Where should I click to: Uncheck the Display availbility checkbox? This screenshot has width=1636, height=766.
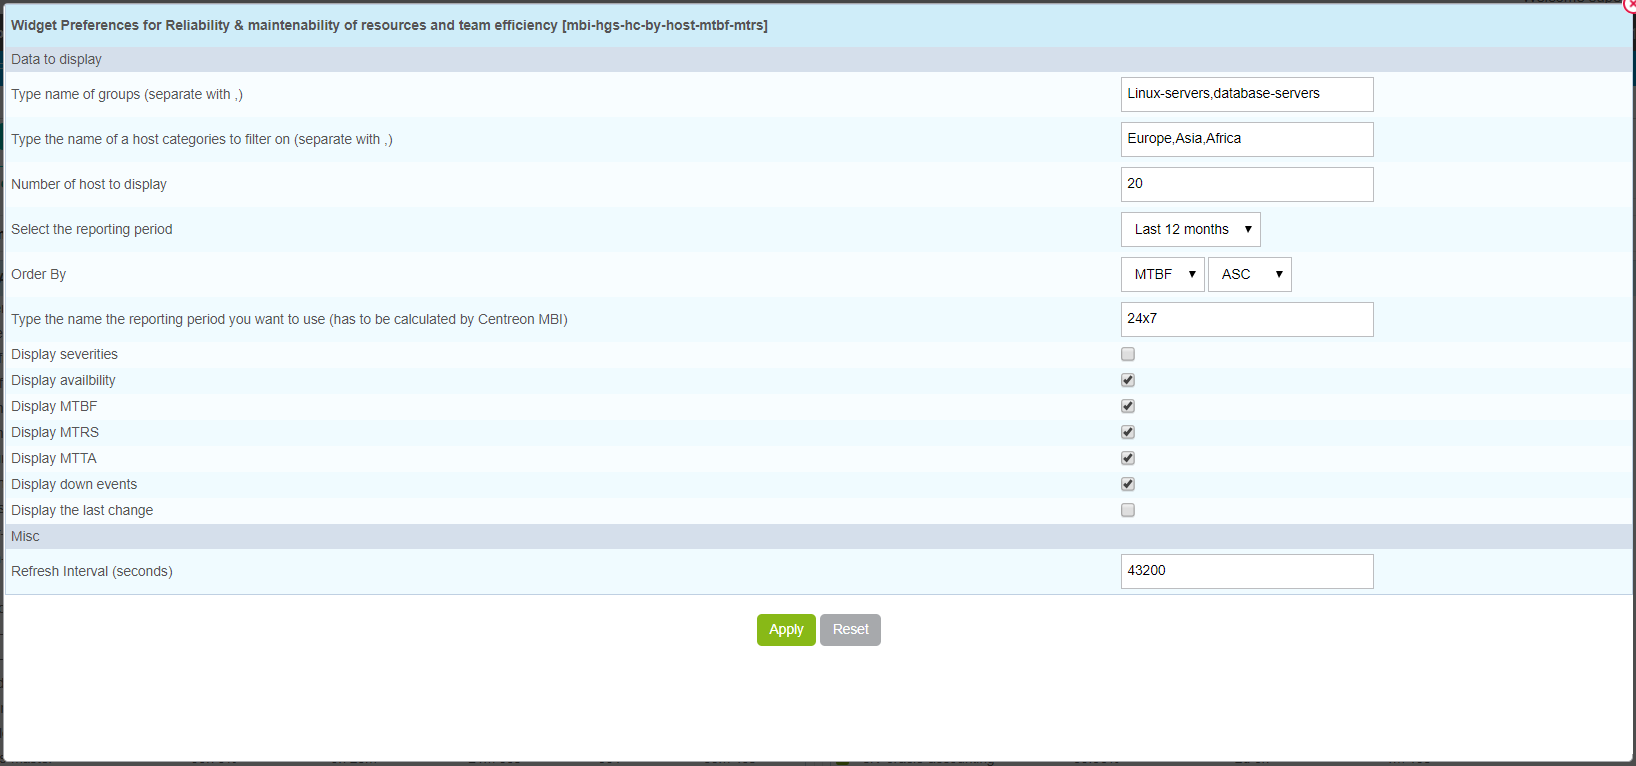coord(1128,380)
